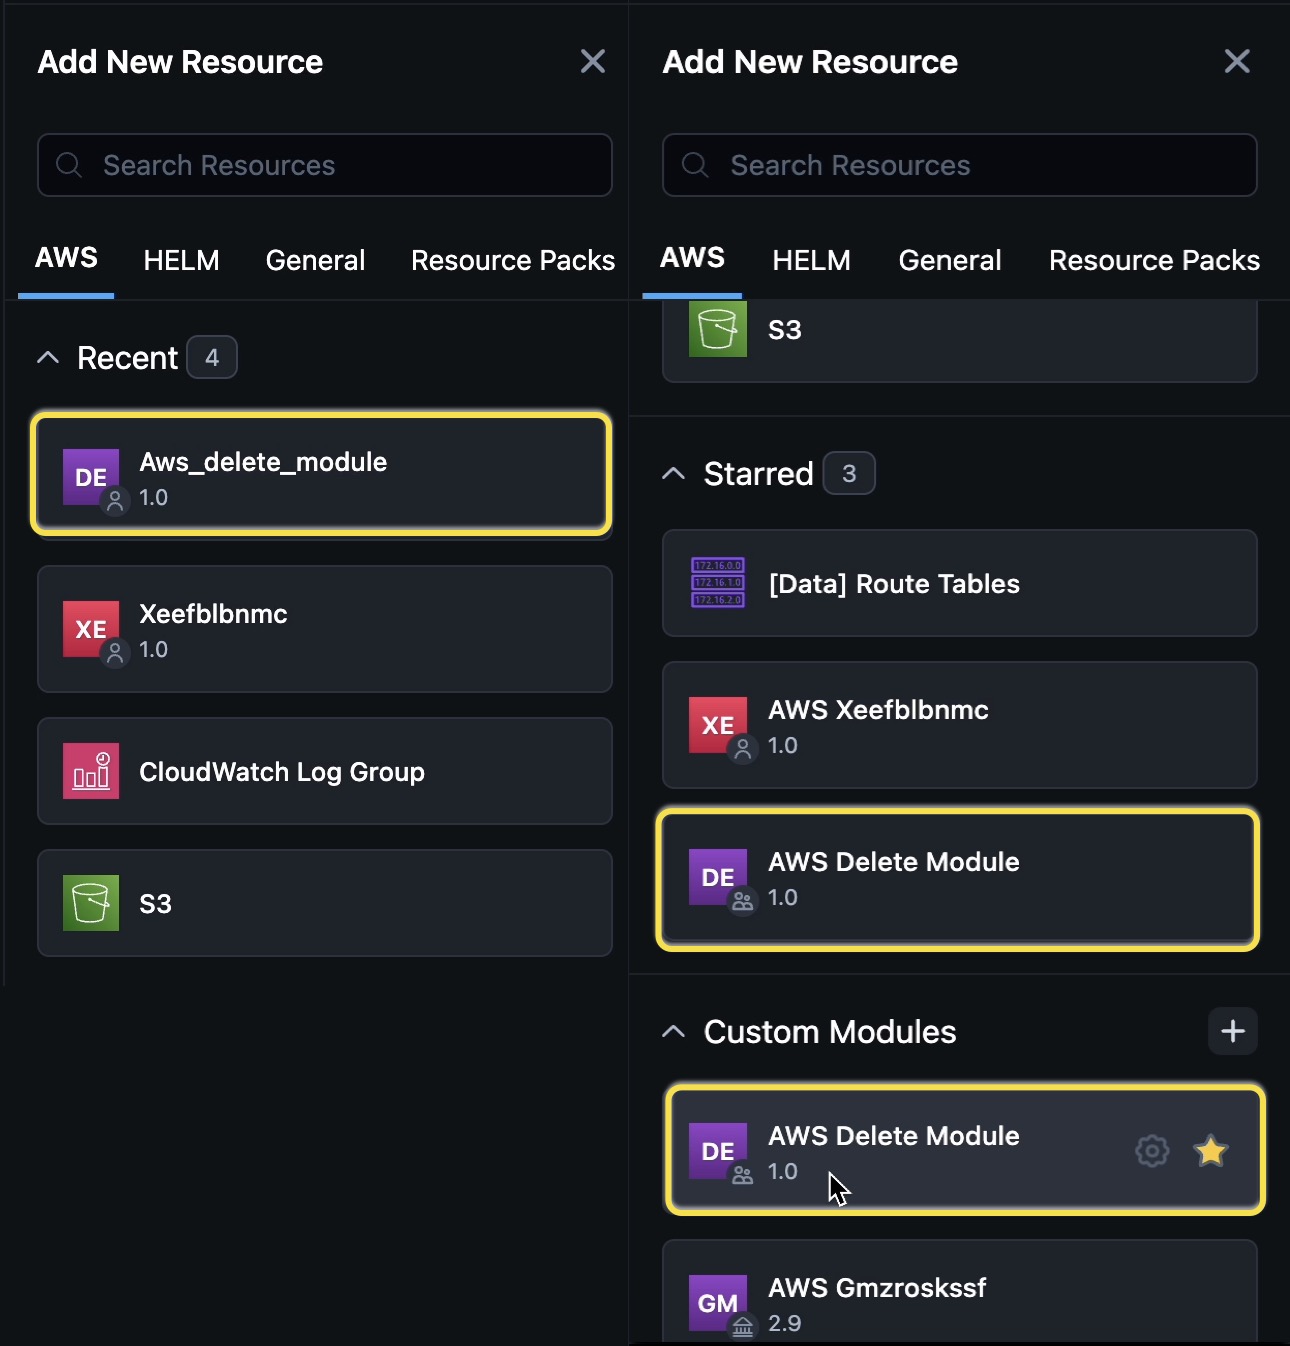Focus Search Resources field in left panel
1290x1346 pixels.
[325, 165]
